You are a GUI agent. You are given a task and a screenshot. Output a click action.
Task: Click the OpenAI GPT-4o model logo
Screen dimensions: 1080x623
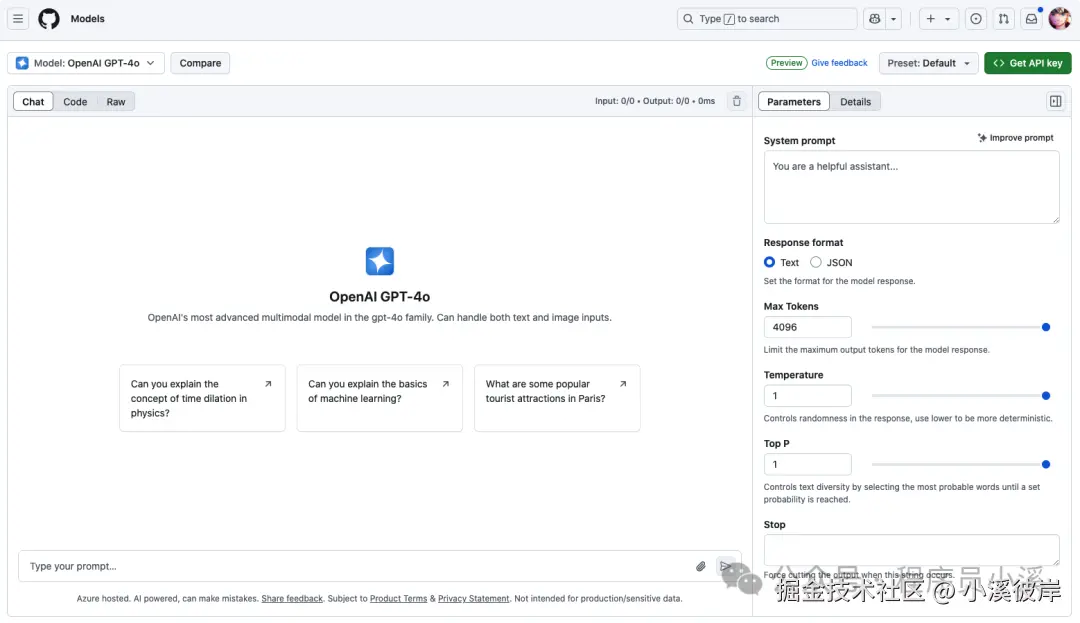click(x=380, y=261)
